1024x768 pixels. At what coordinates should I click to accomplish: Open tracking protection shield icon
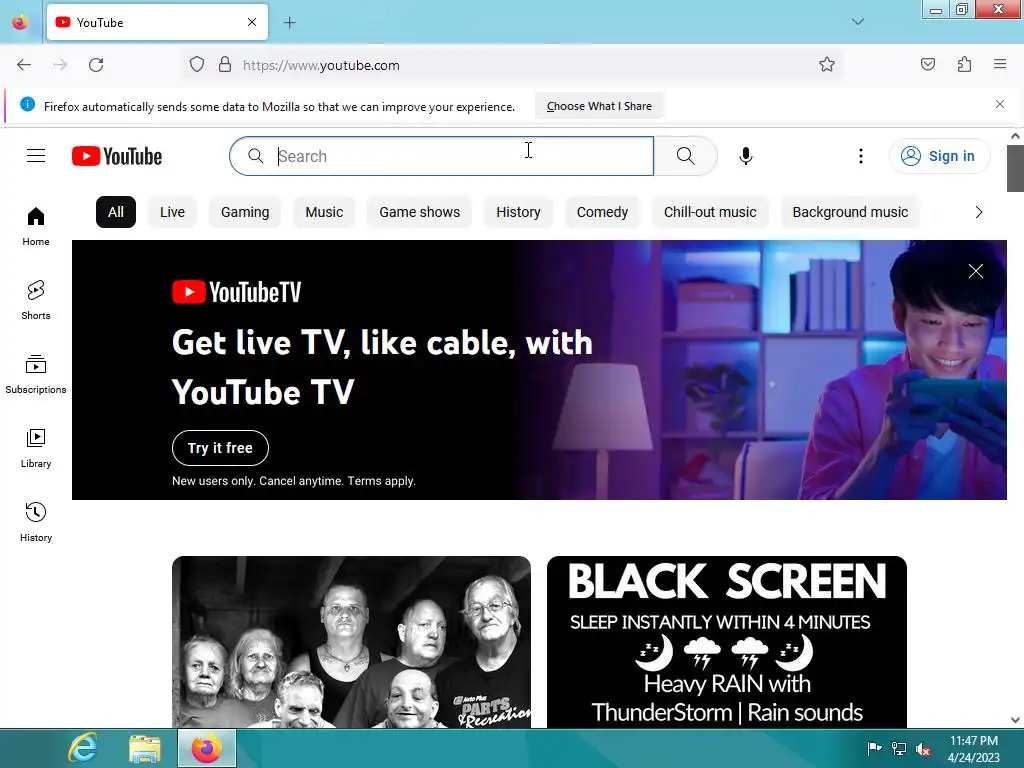pyautogui.click(x=197, y=65)
